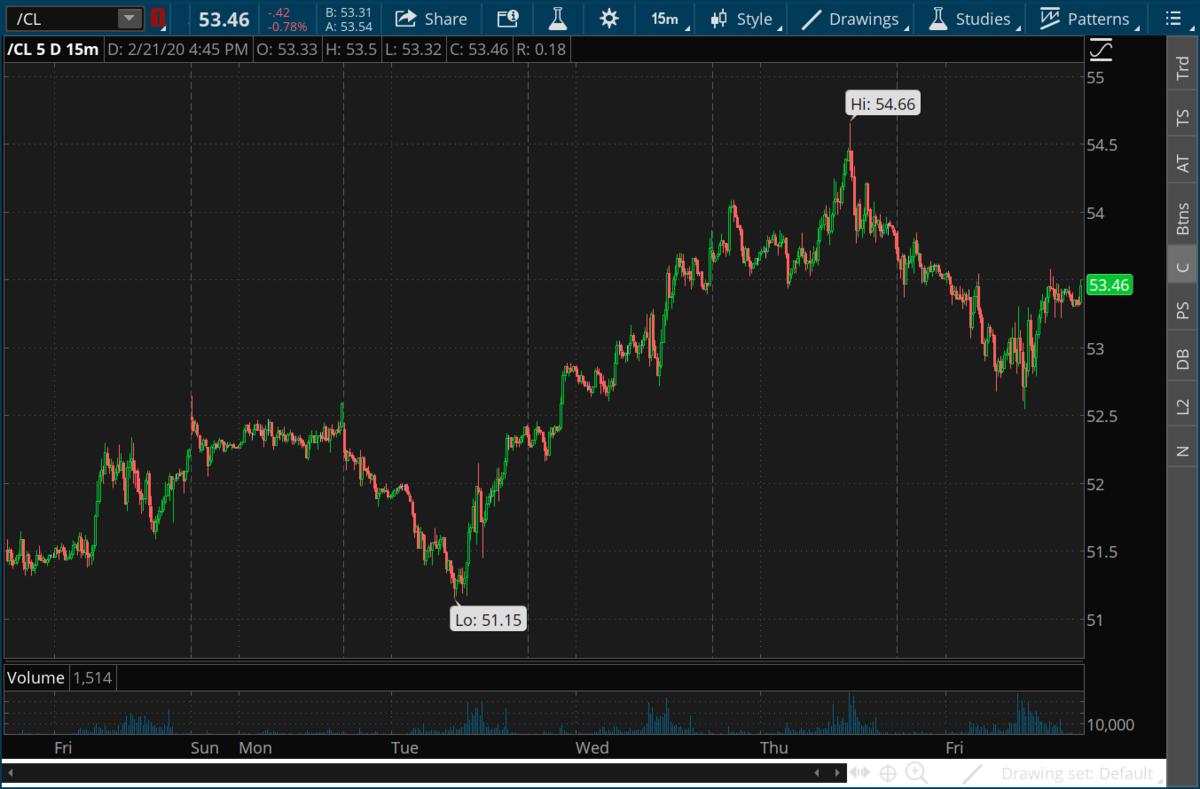Click the 10,000 volume axis label
The height and width of the screenshot is (789, 1200).
coord(1111,724)
